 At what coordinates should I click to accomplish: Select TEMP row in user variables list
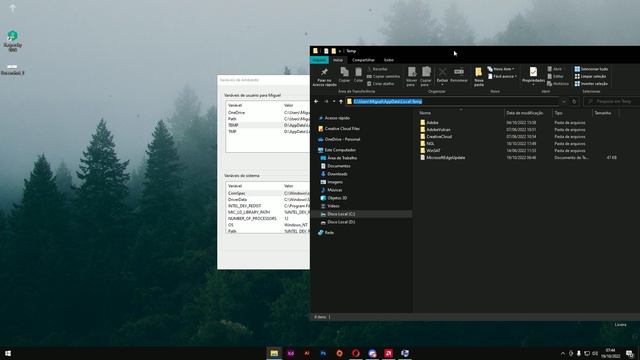[x=268, y=125]
